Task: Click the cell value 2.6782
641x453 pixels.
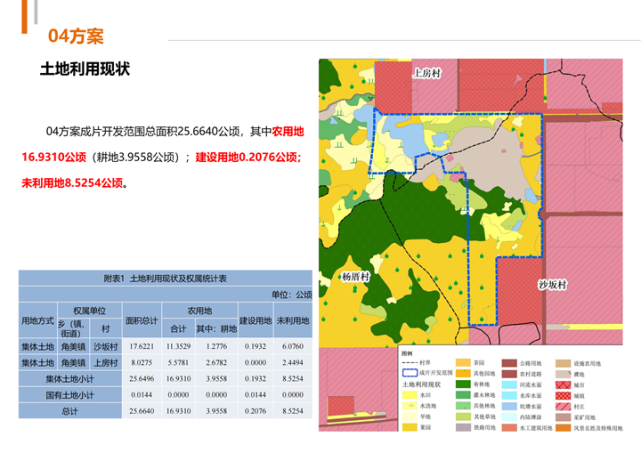Action: pos(216,363)
